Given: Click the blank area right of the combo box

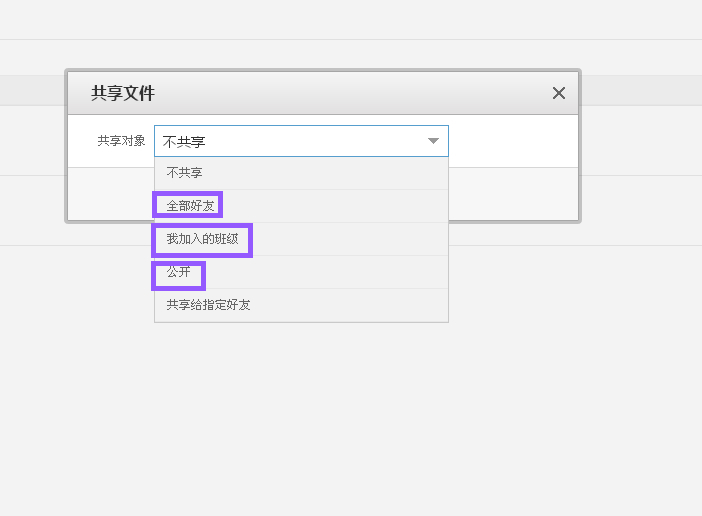Looking at the screenshot, I should click(x=512, y=141).
